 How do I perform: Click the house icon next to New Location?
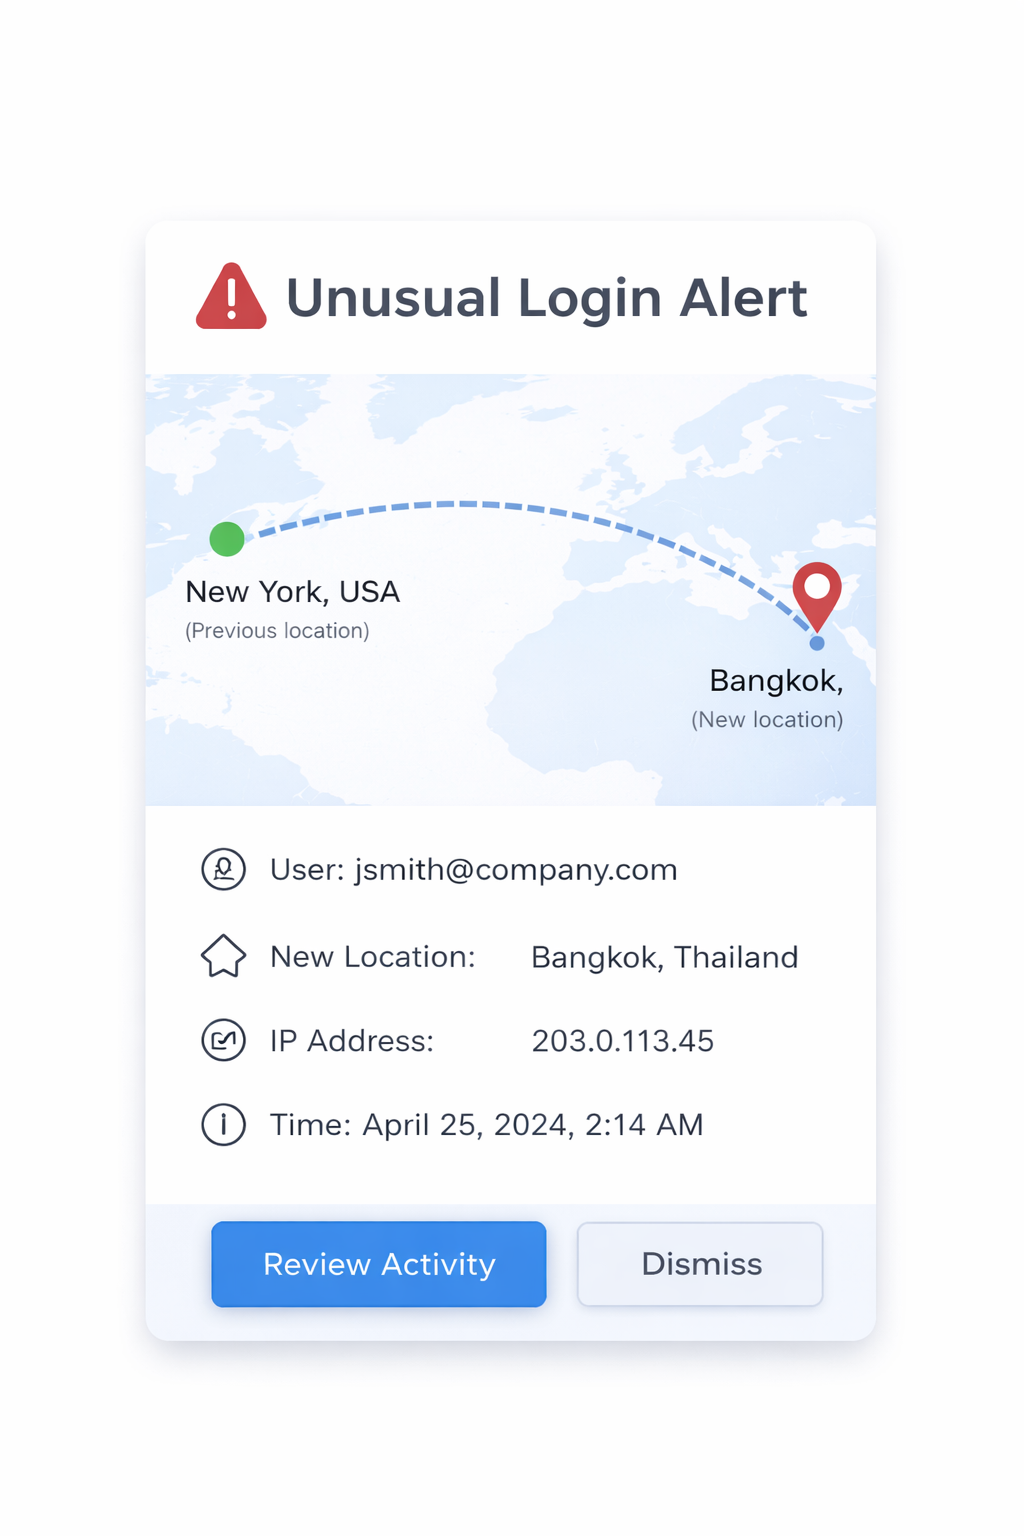tap(223, 956)
